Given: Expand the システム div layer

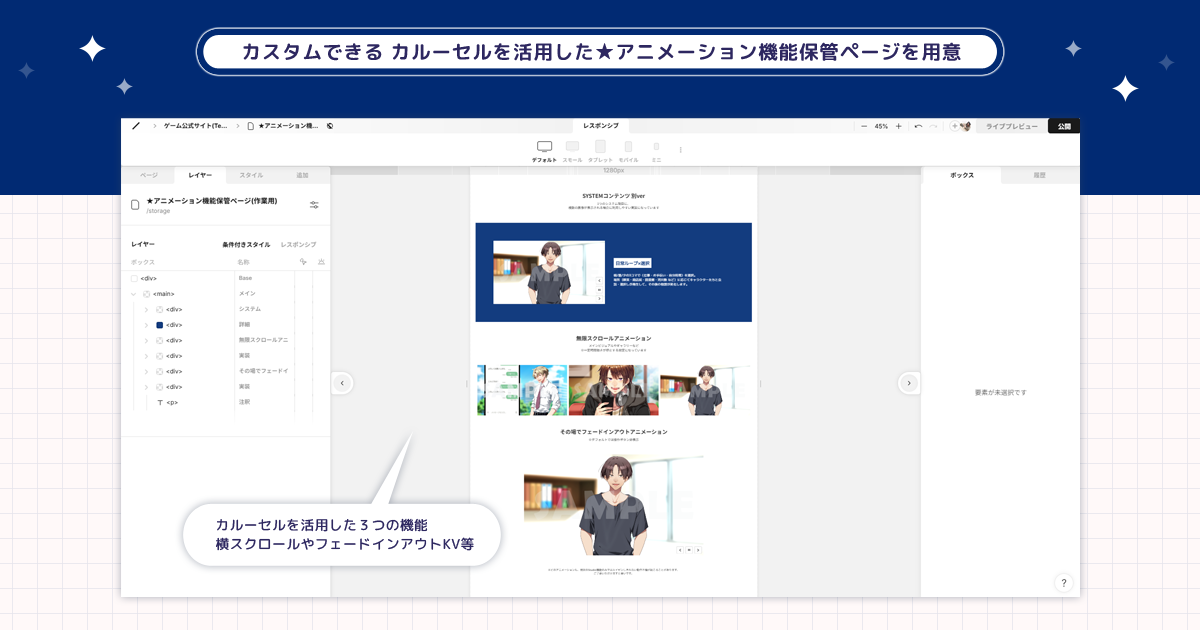Looking at the screenshot, I should [x=146, y=308].
